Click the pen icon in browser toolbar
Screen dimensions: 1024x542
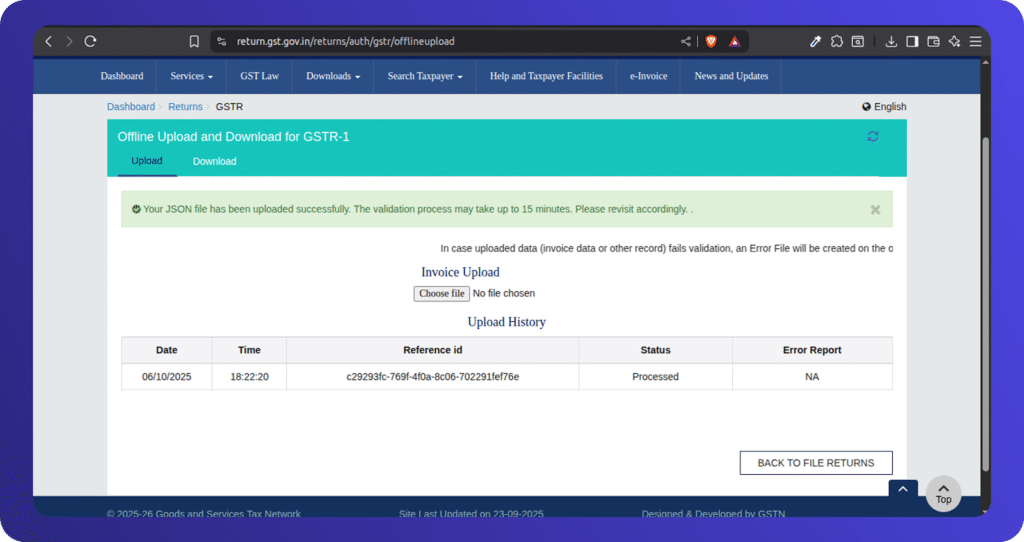815,41
